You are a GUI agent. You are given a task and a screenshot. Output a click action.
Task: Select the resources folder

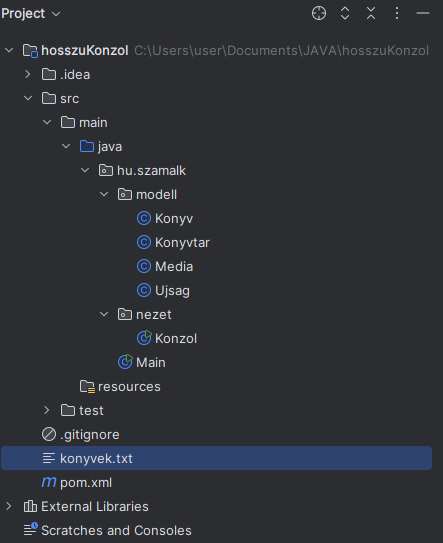coord(129,386)
